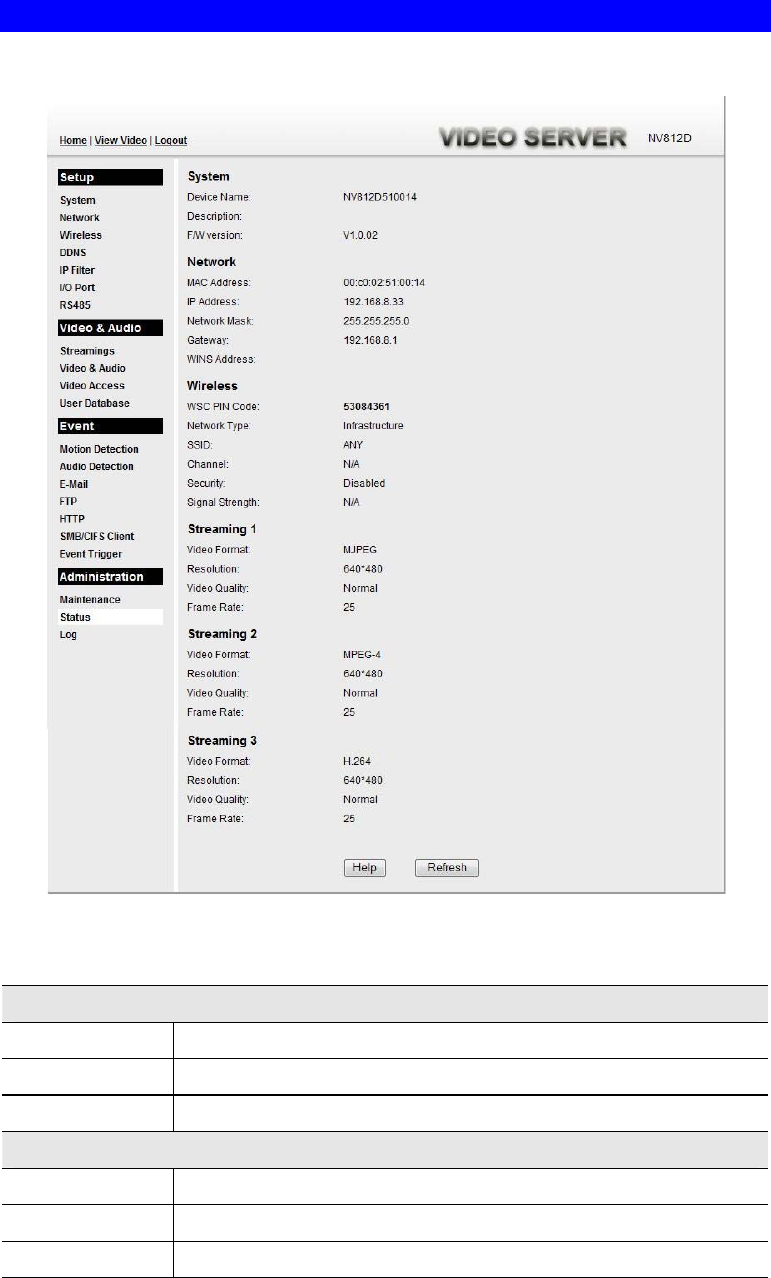Click the NV812D model label
The width and height of the screenshot is (771, 1278).
[x=672, y=139]
